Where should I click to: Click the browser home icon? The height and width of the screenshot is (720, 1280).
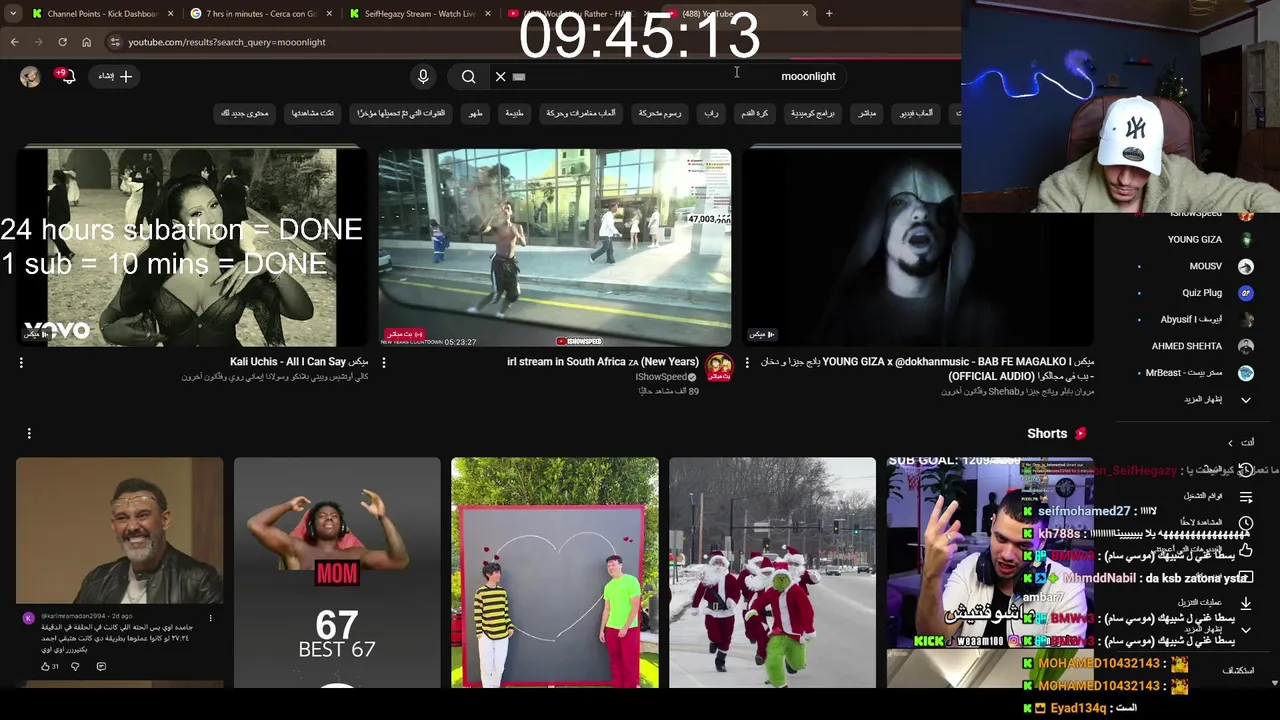click(x=86, y=42)
